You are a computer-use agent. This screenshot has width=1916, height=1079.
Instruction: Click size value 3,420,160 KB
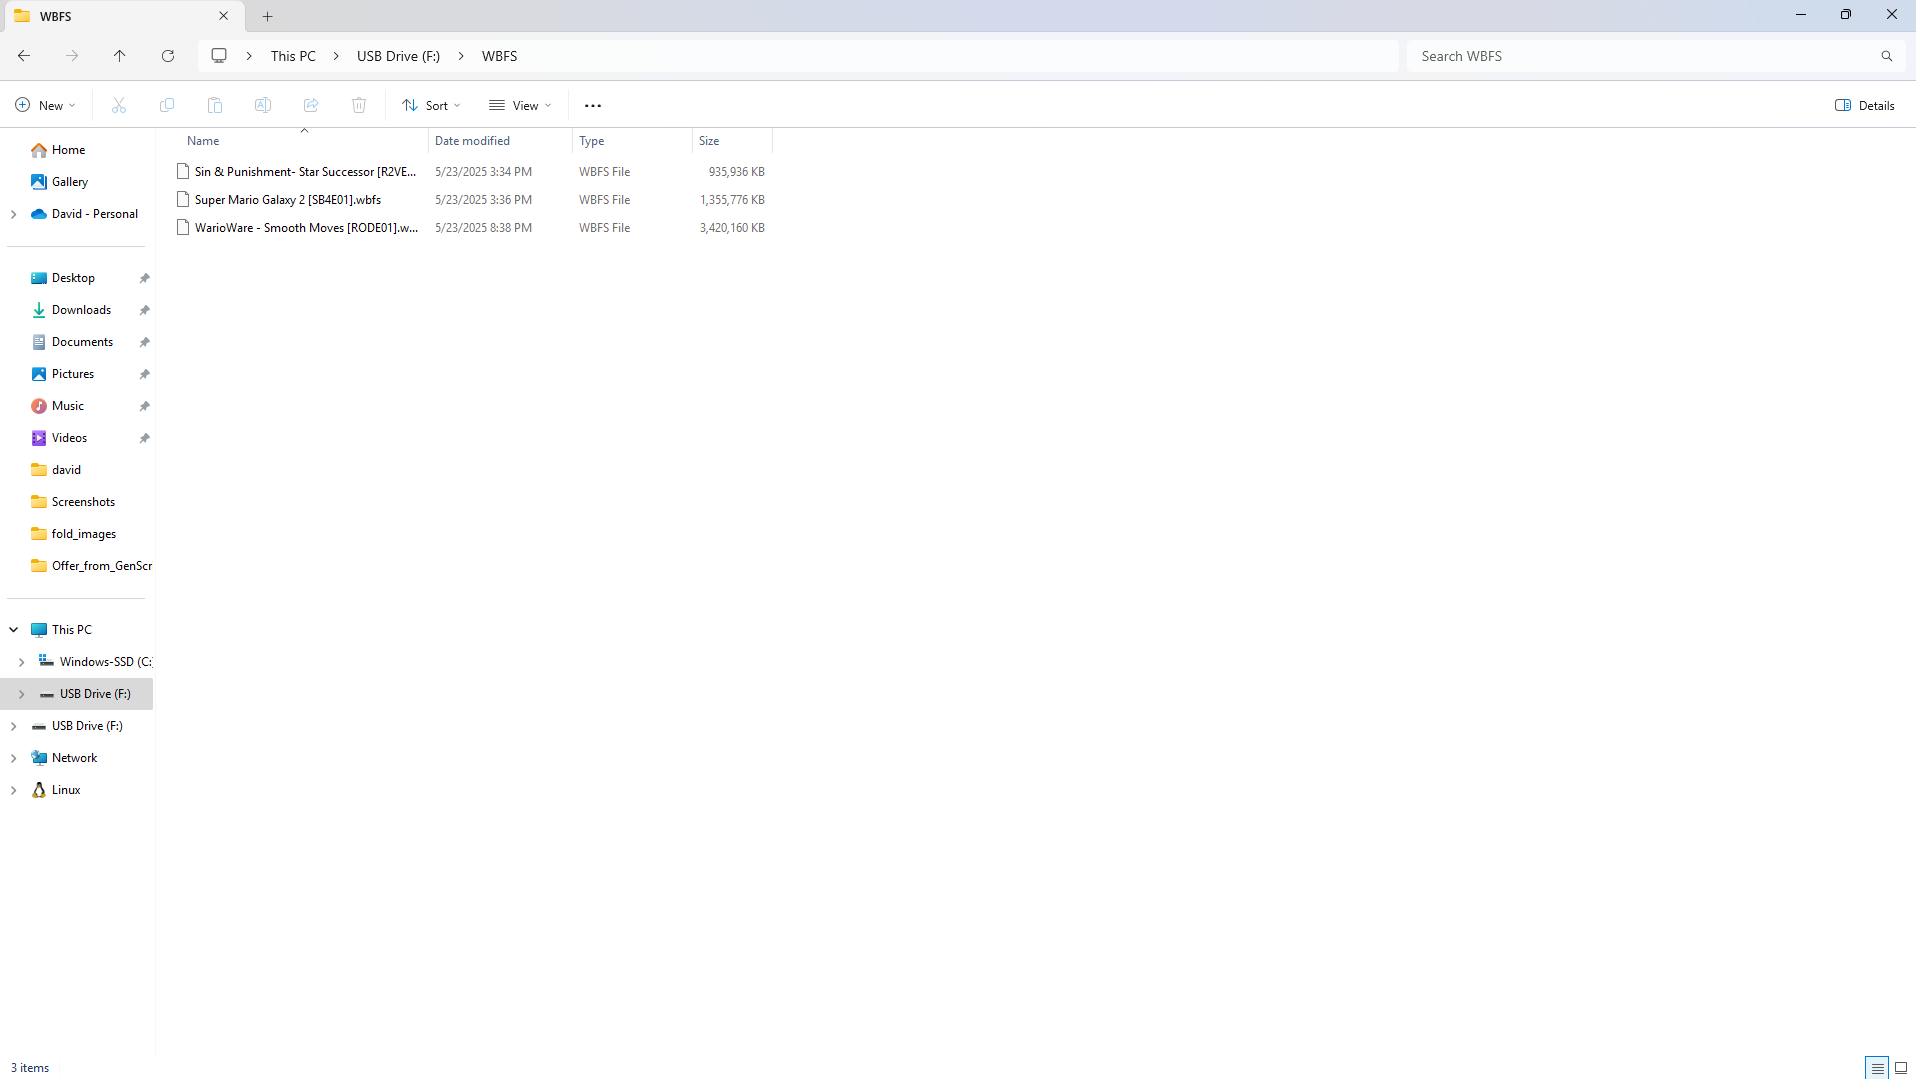point(732,228)
